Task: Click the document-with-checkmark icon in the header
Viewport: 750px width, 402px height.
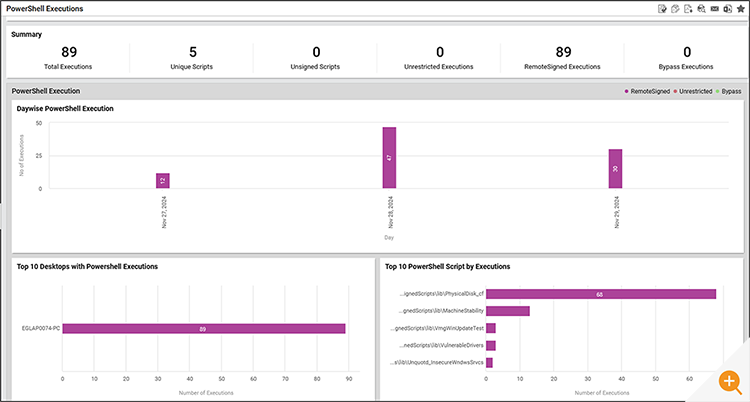Action: click(x=662, y=9)
